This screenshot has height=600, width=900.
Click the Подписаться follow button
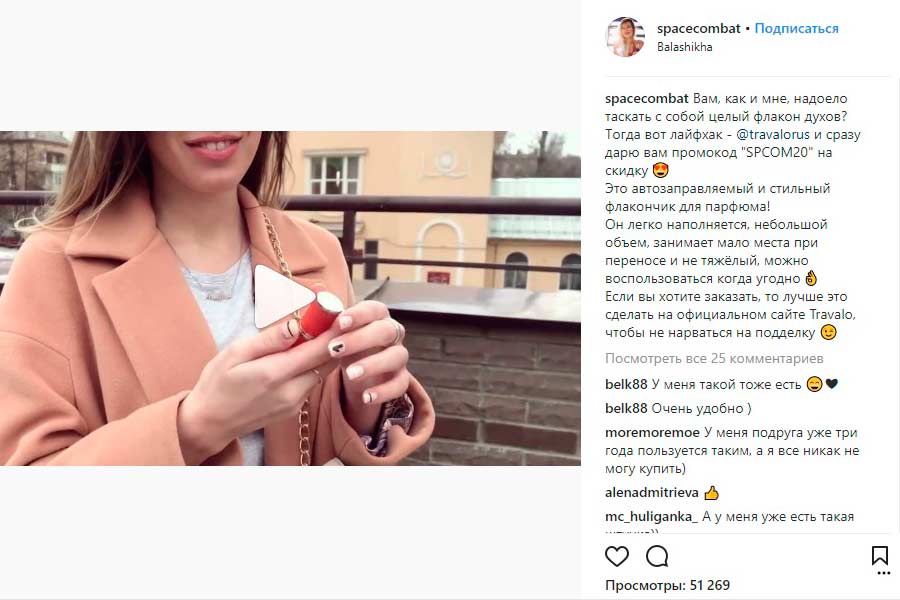(x=796, y=28)
